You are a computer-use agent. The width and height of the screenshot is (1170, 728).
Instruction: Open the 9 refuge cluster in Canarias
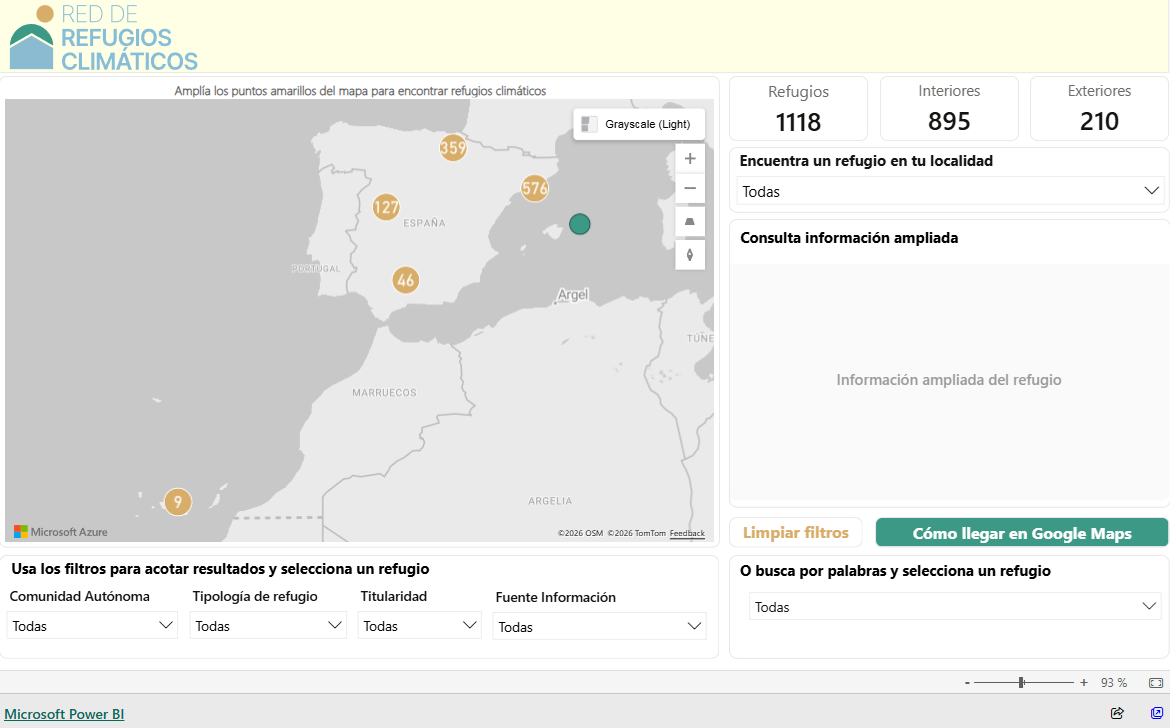(178, 502)
